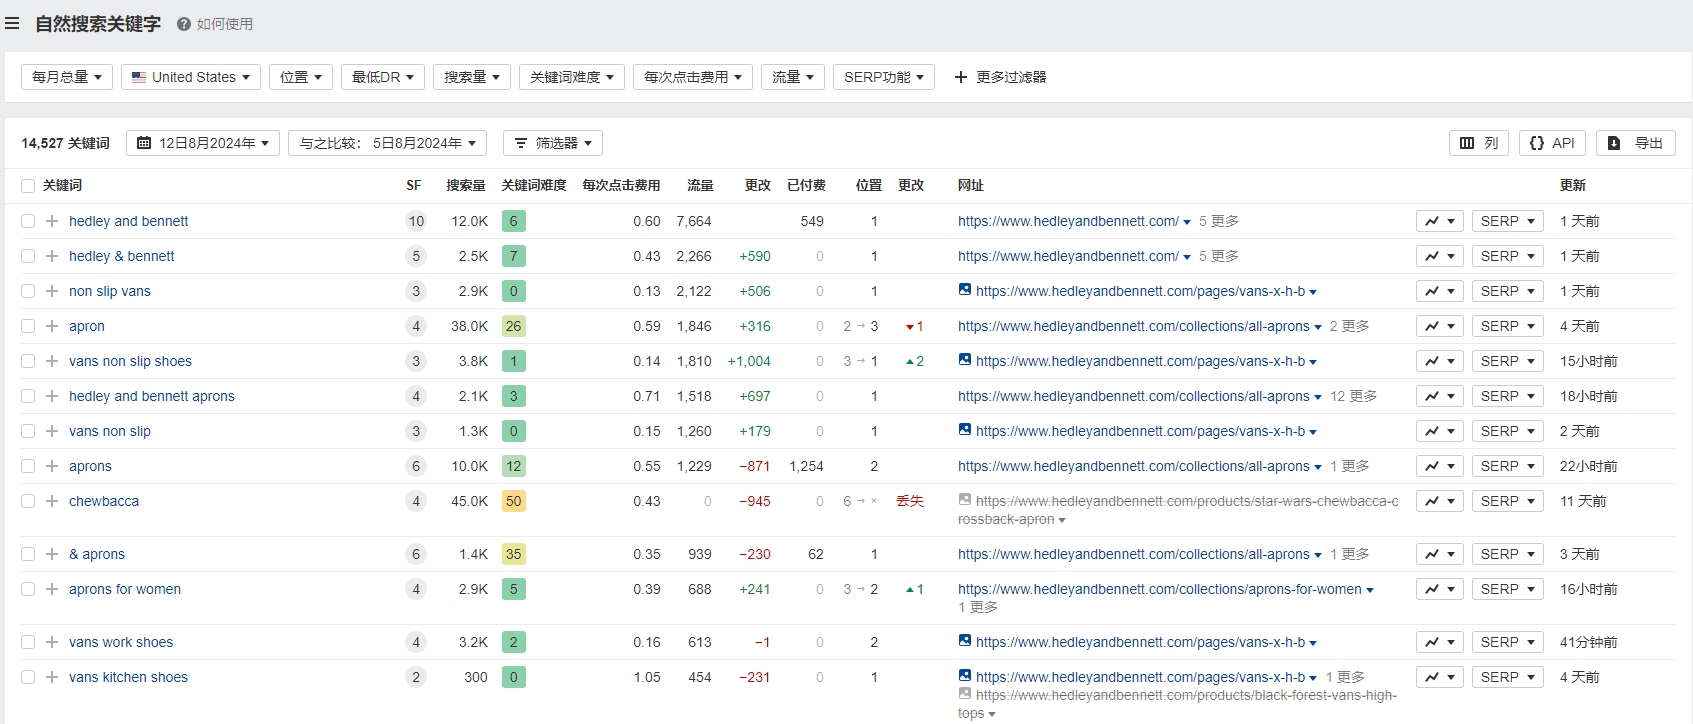Click the plus icon for non slip vans

(52, 291)
